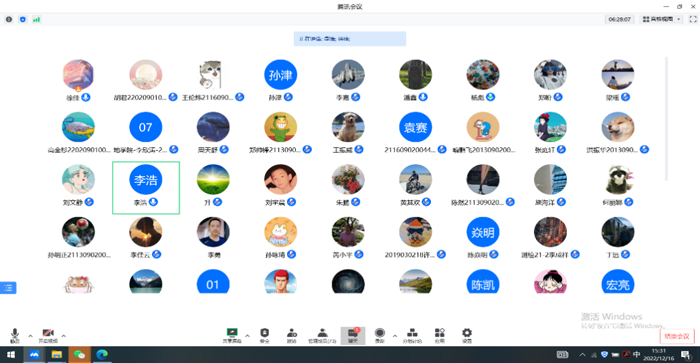
Task: Open the Chat button with red badge
Action: [x=353, y=335]
